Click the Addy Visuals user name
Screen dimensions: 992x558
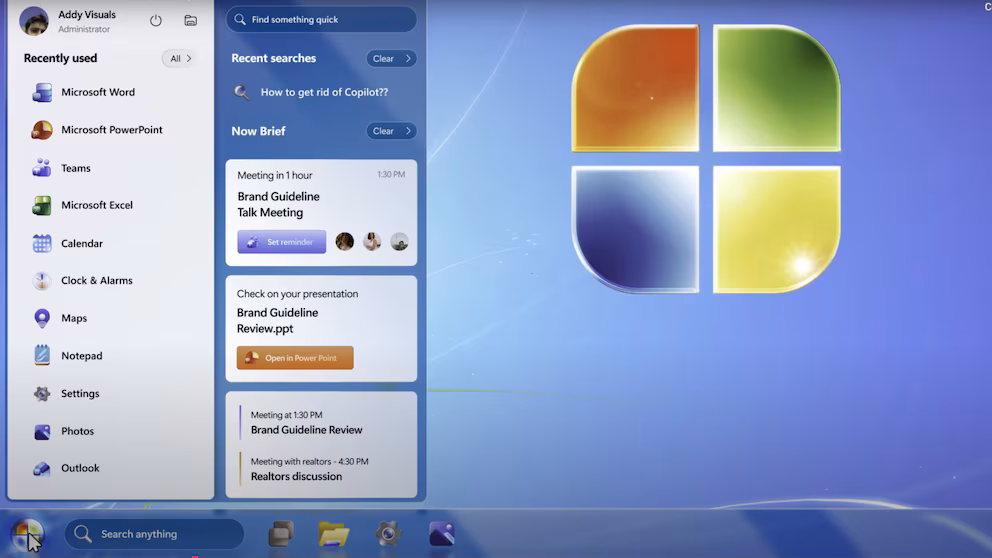87,15
